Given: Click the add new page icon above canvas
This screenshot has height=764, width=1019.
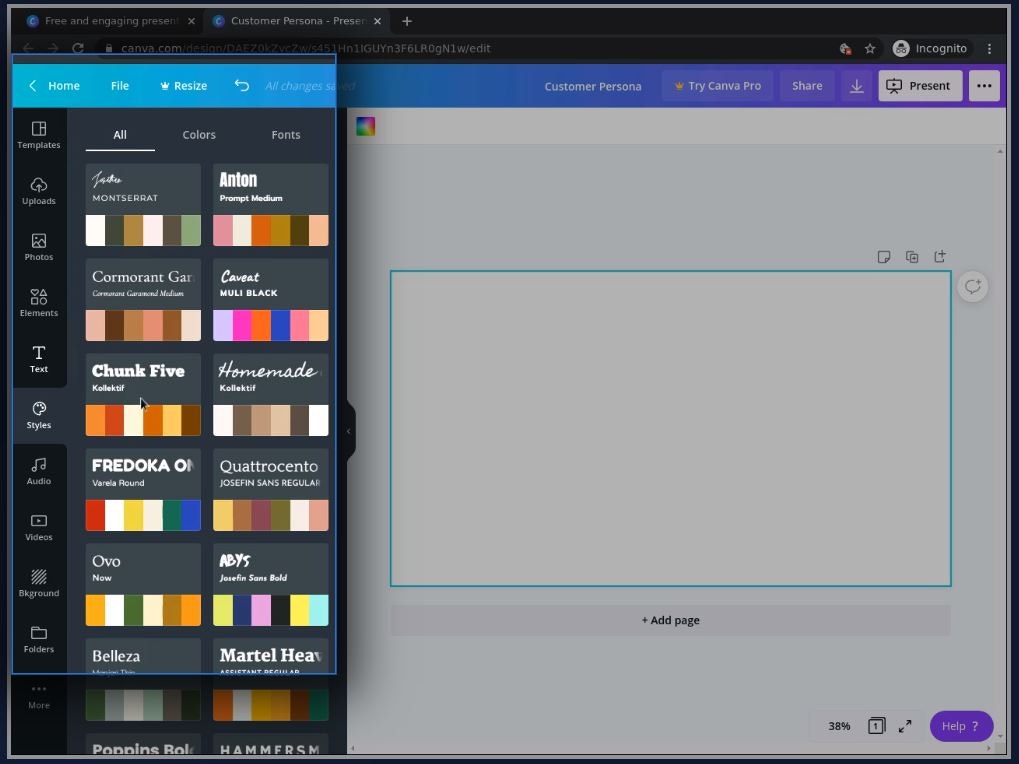Looking at the screenshot, I should (940, 257).
